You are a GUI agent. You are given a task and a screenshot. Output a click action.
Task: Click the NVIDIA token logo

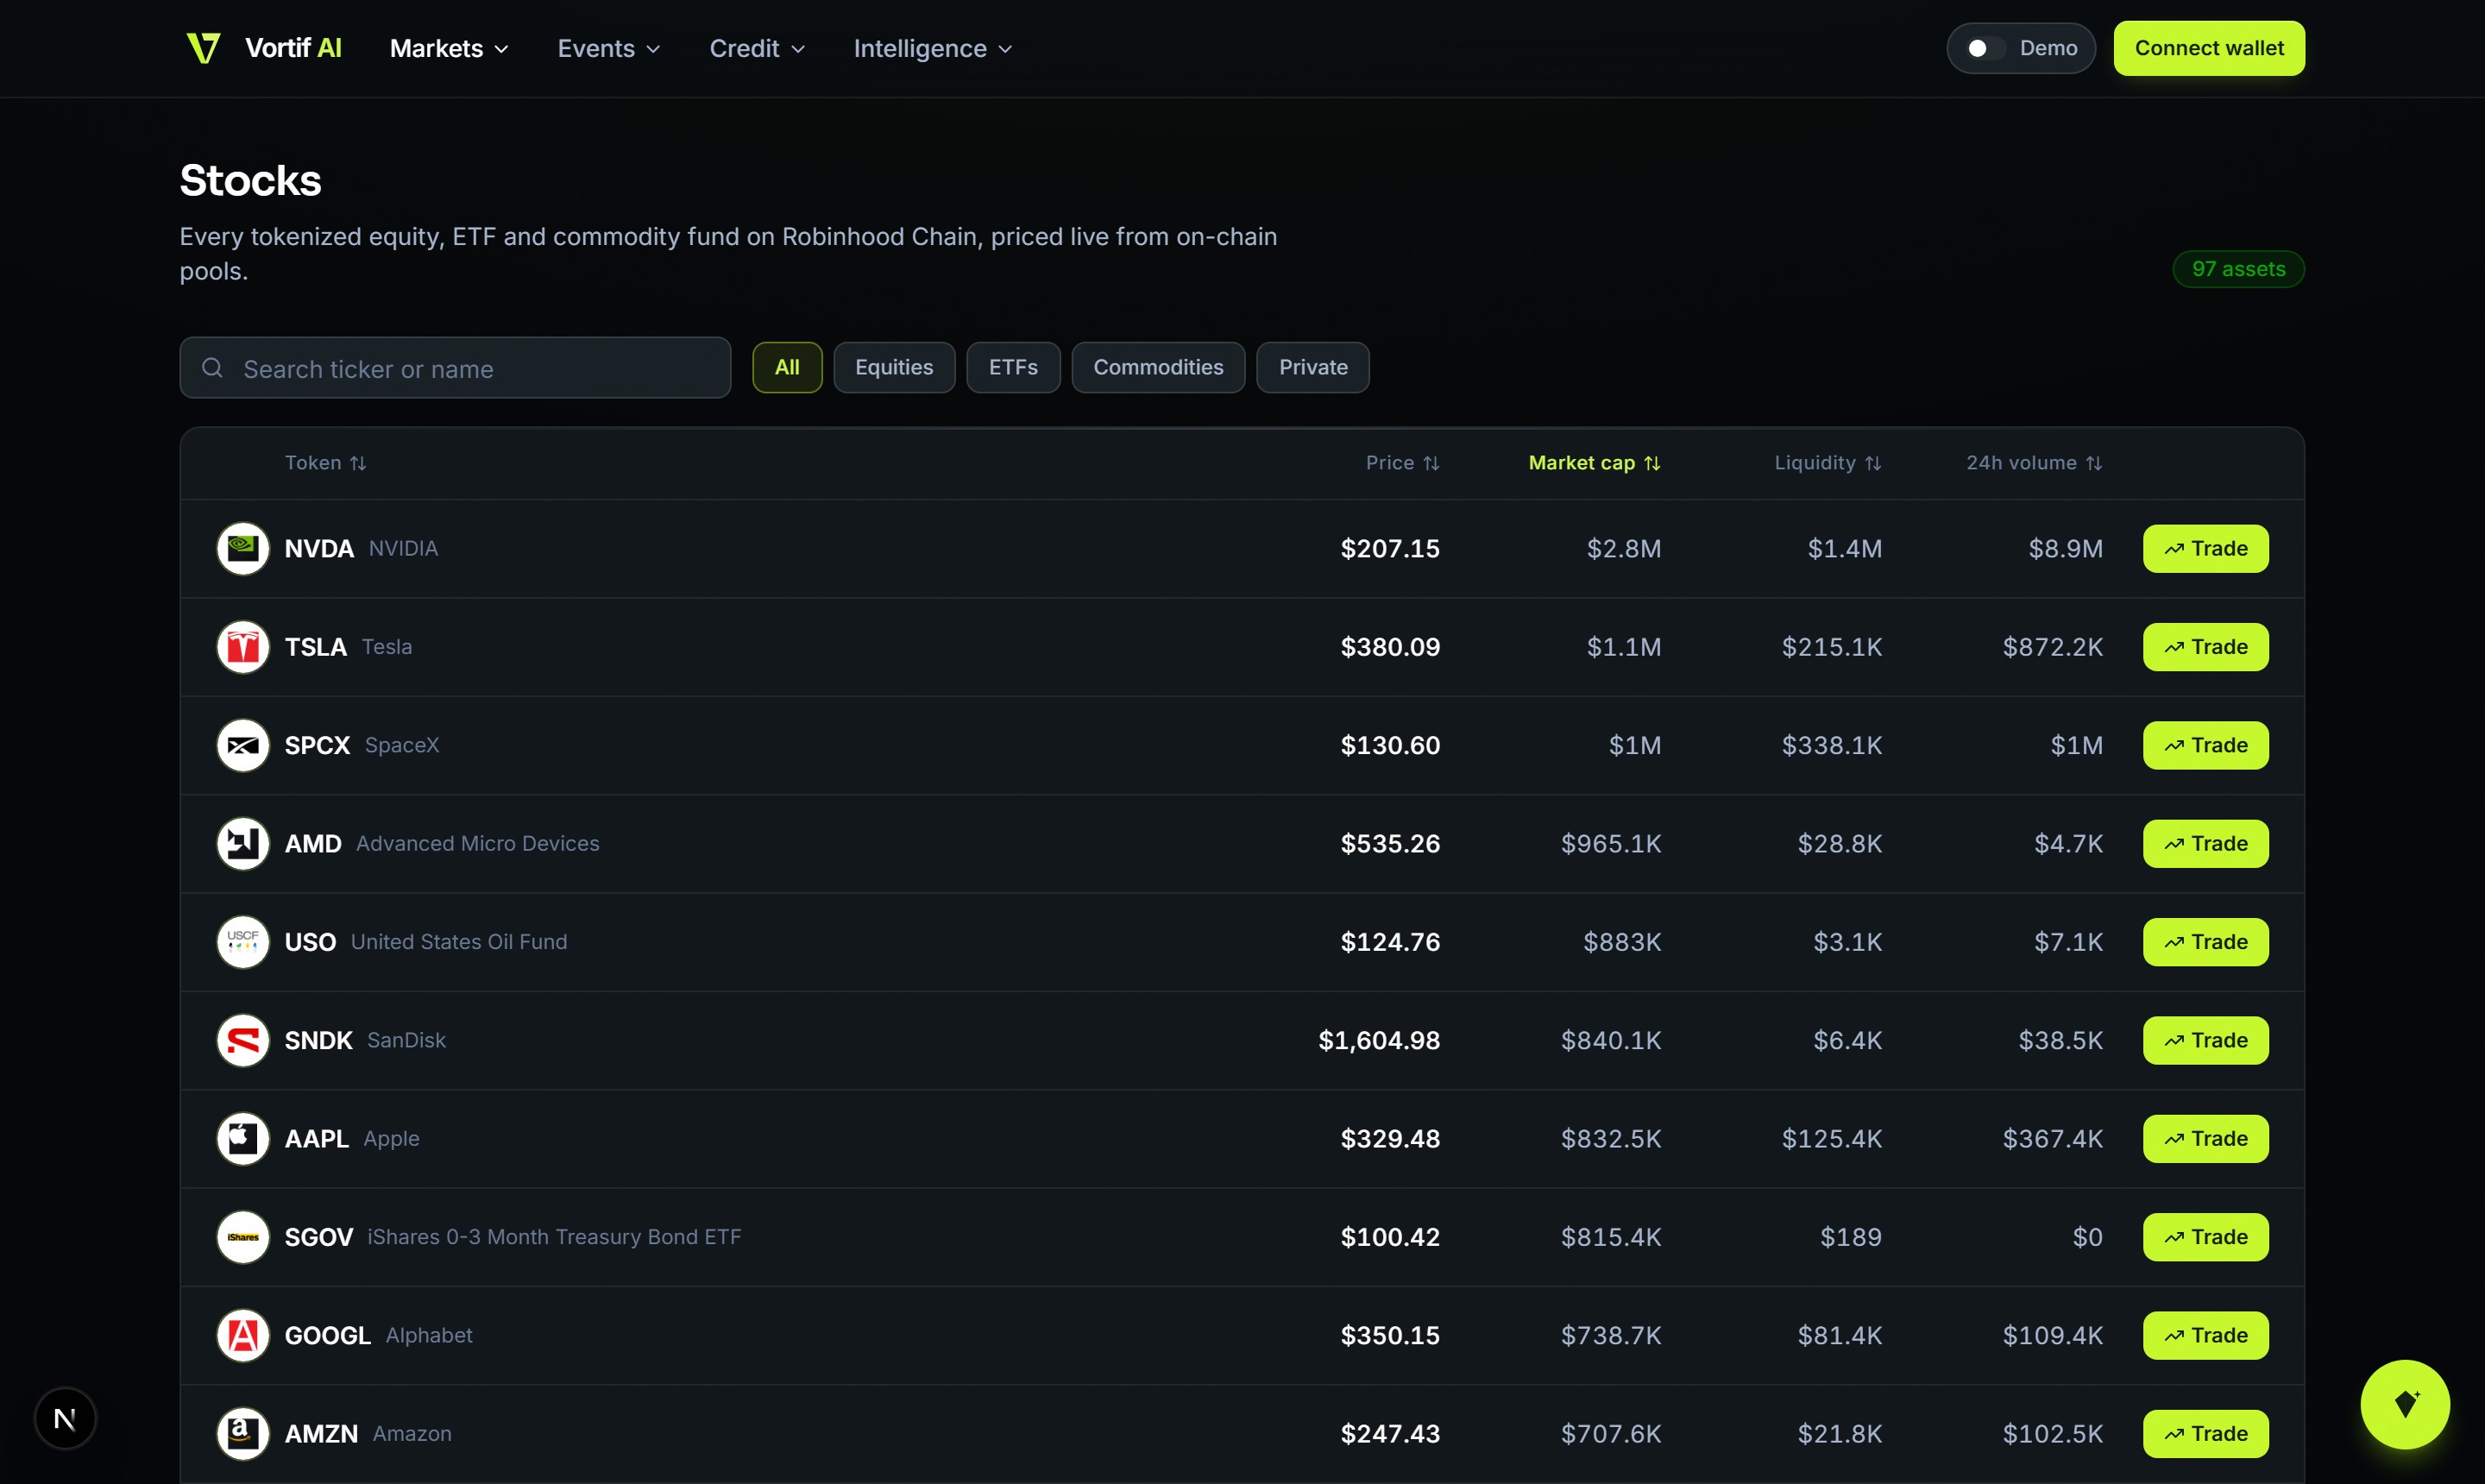pyautogui.click(x=243, y=548)
